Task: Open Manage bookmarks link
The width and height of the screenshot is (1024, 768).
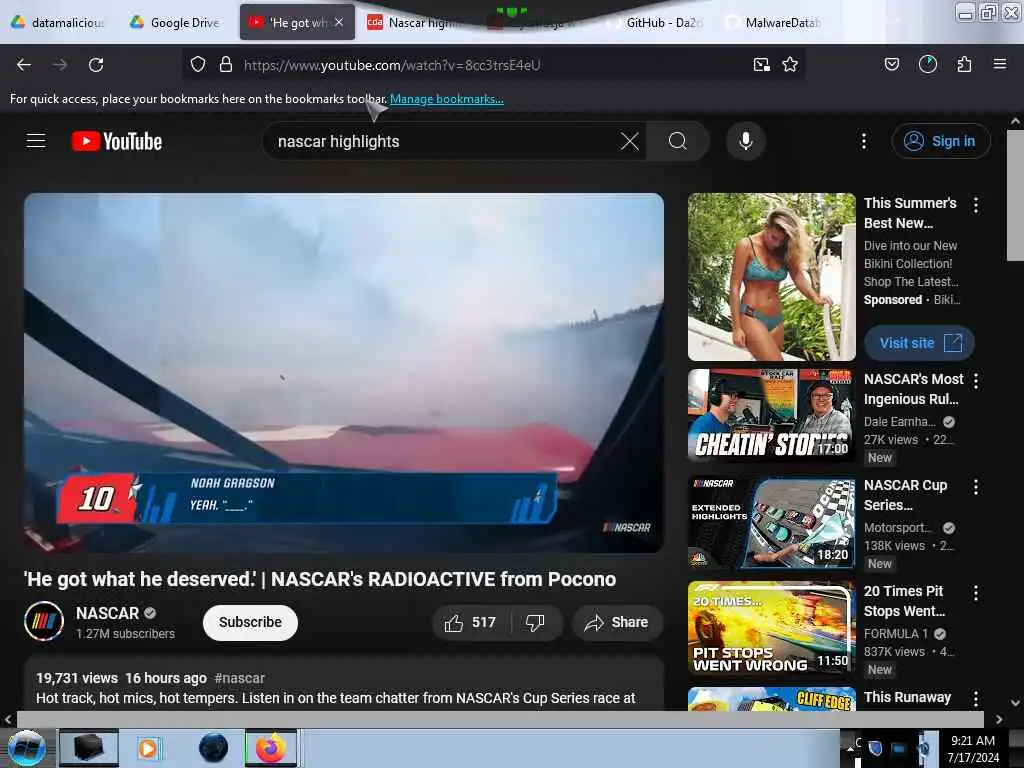Action: [x=447, y=99]
